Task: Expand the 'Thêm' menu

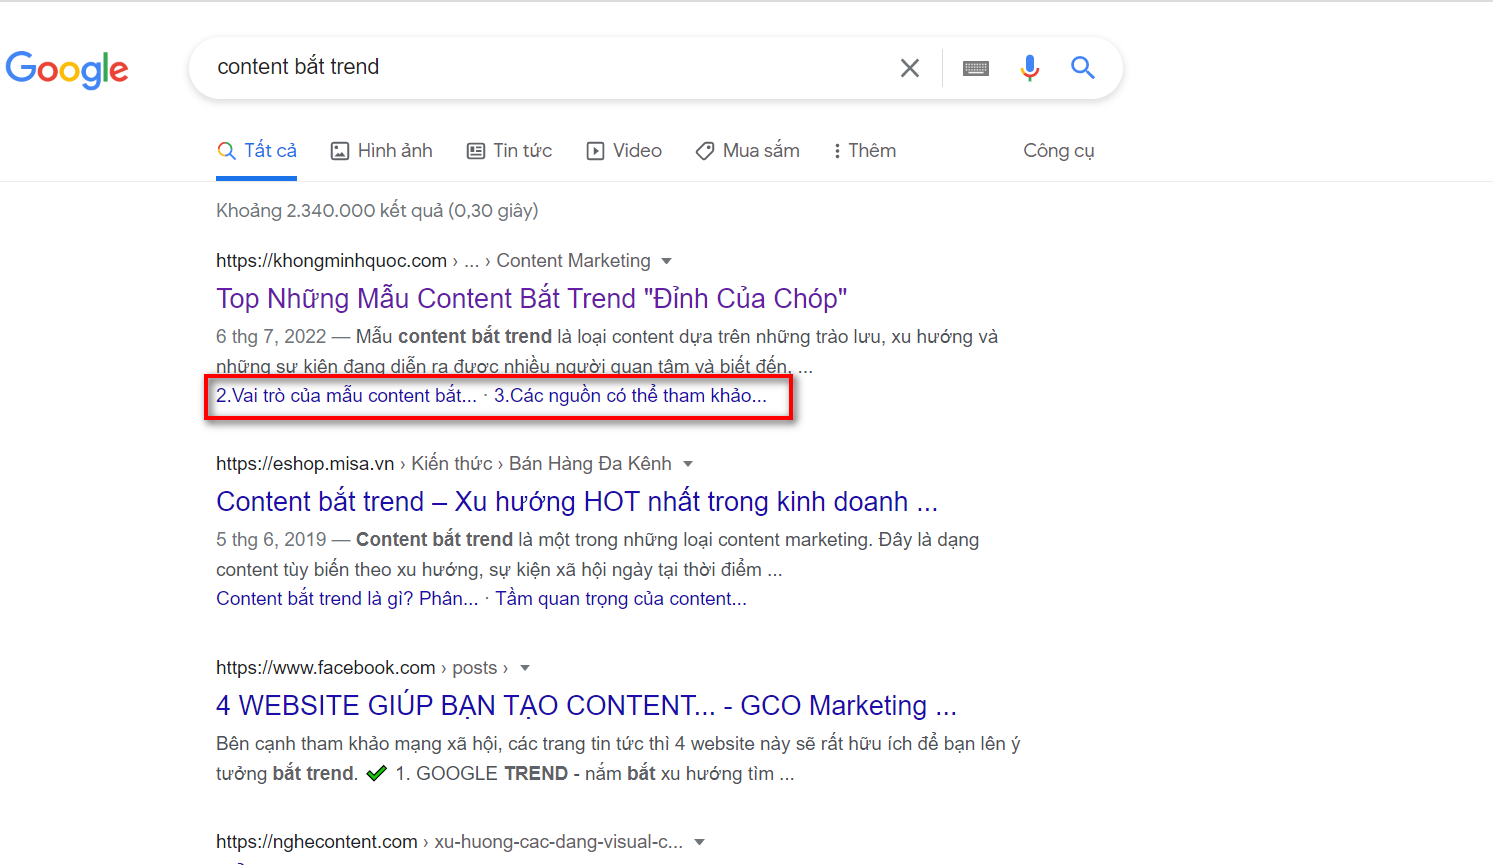Action: pos(865,151)
